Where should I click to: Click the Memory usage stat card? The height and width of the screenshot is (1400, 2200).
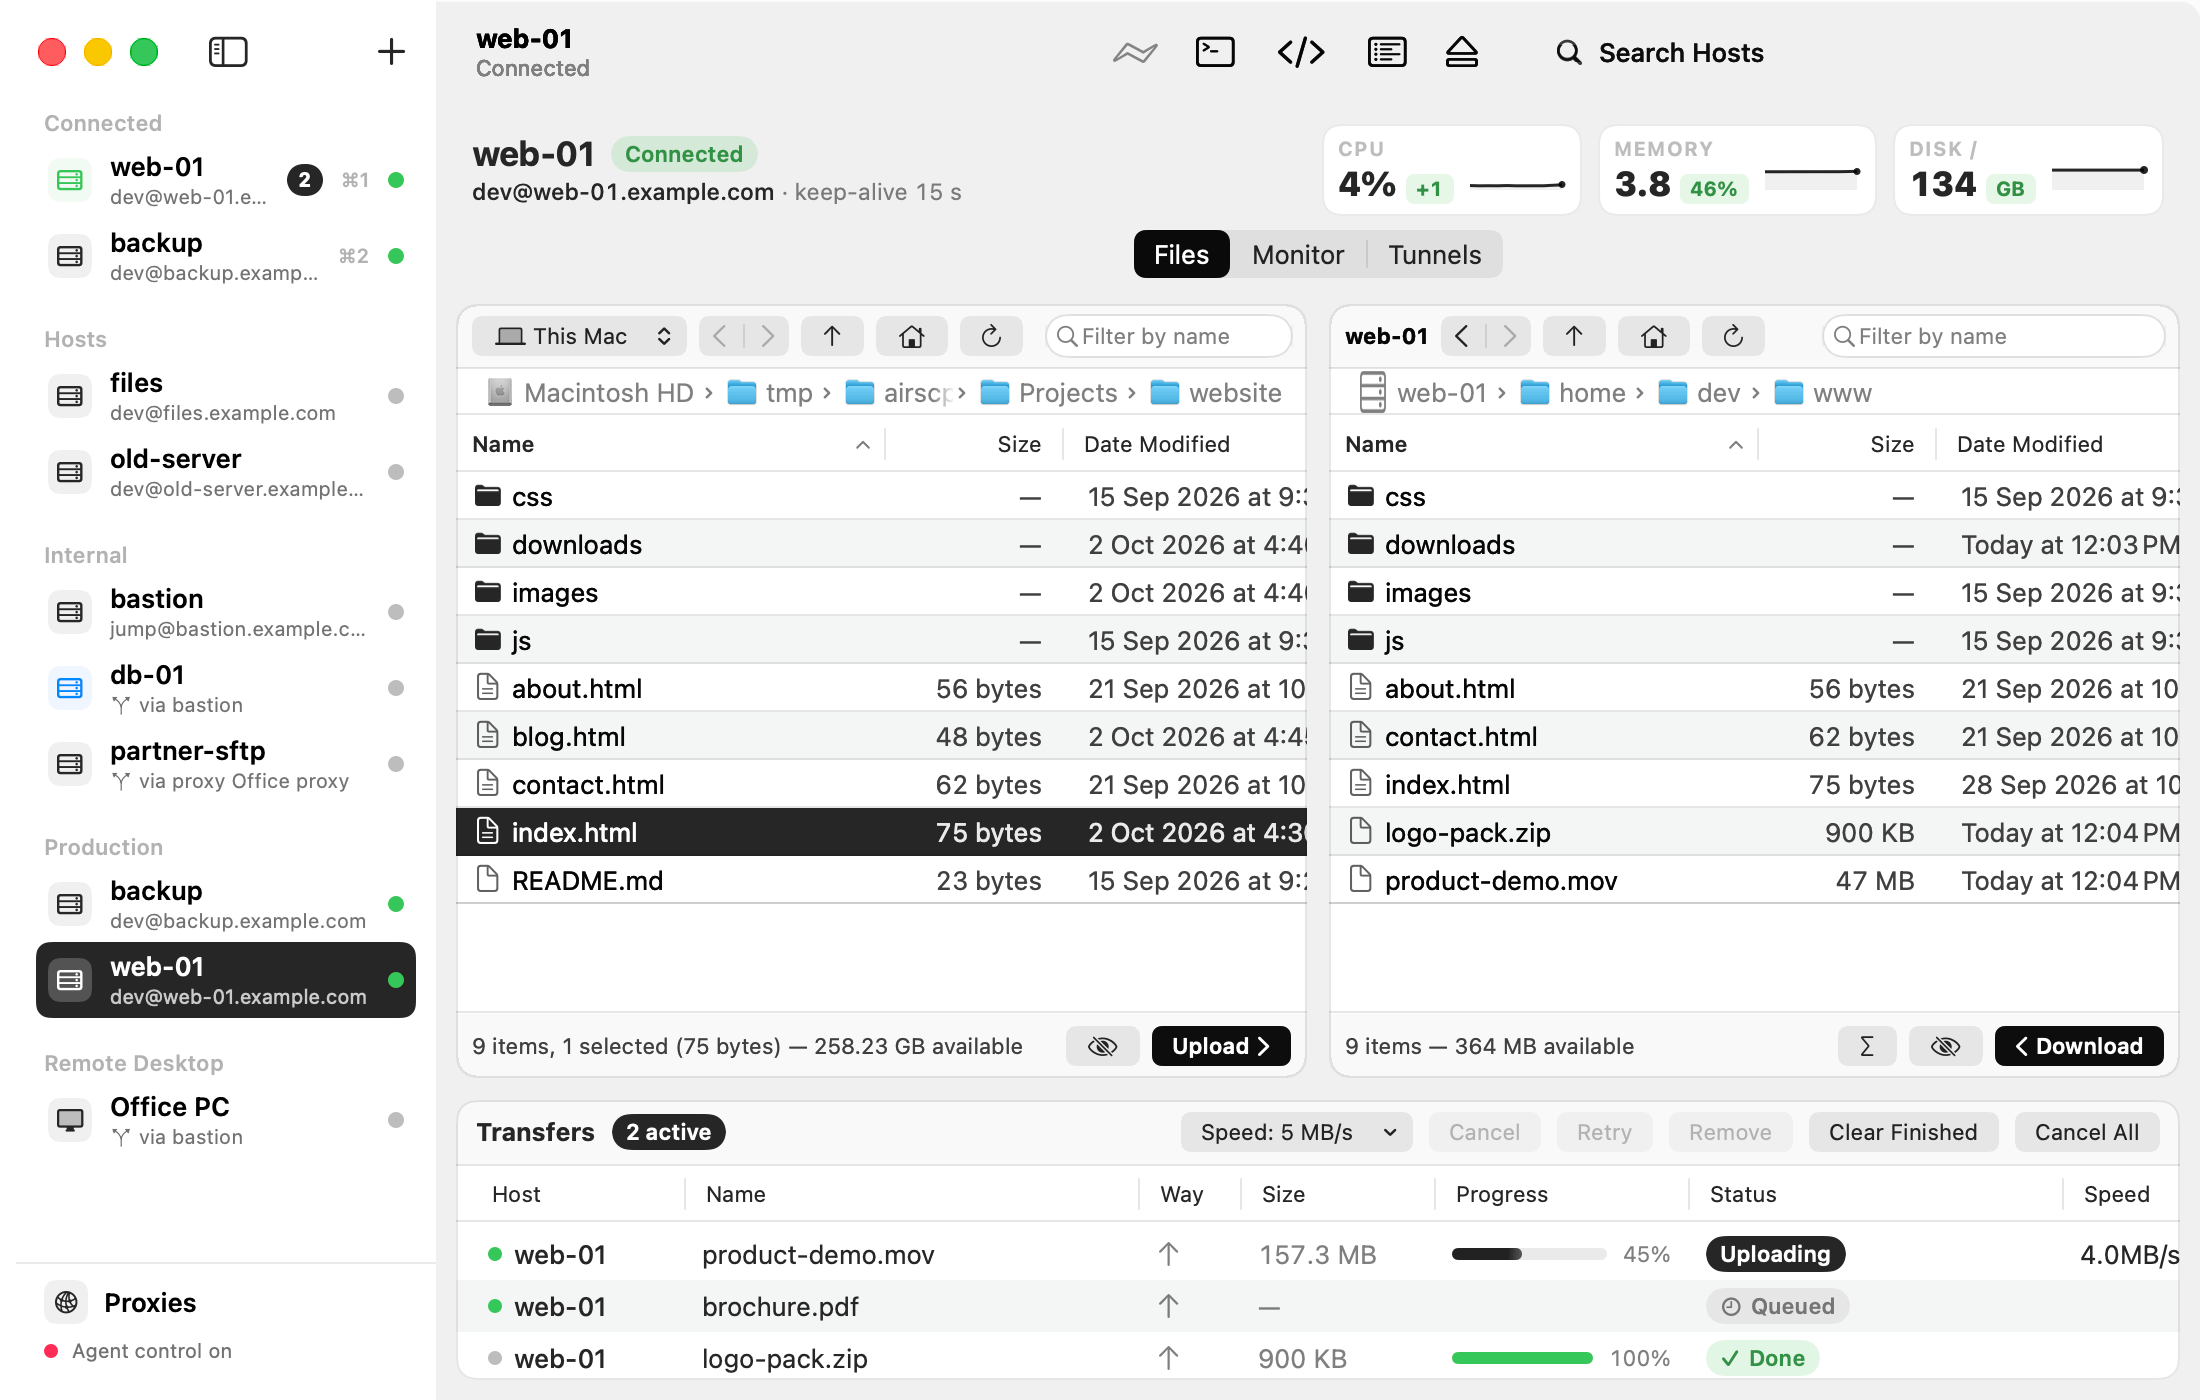[1738, 170]
